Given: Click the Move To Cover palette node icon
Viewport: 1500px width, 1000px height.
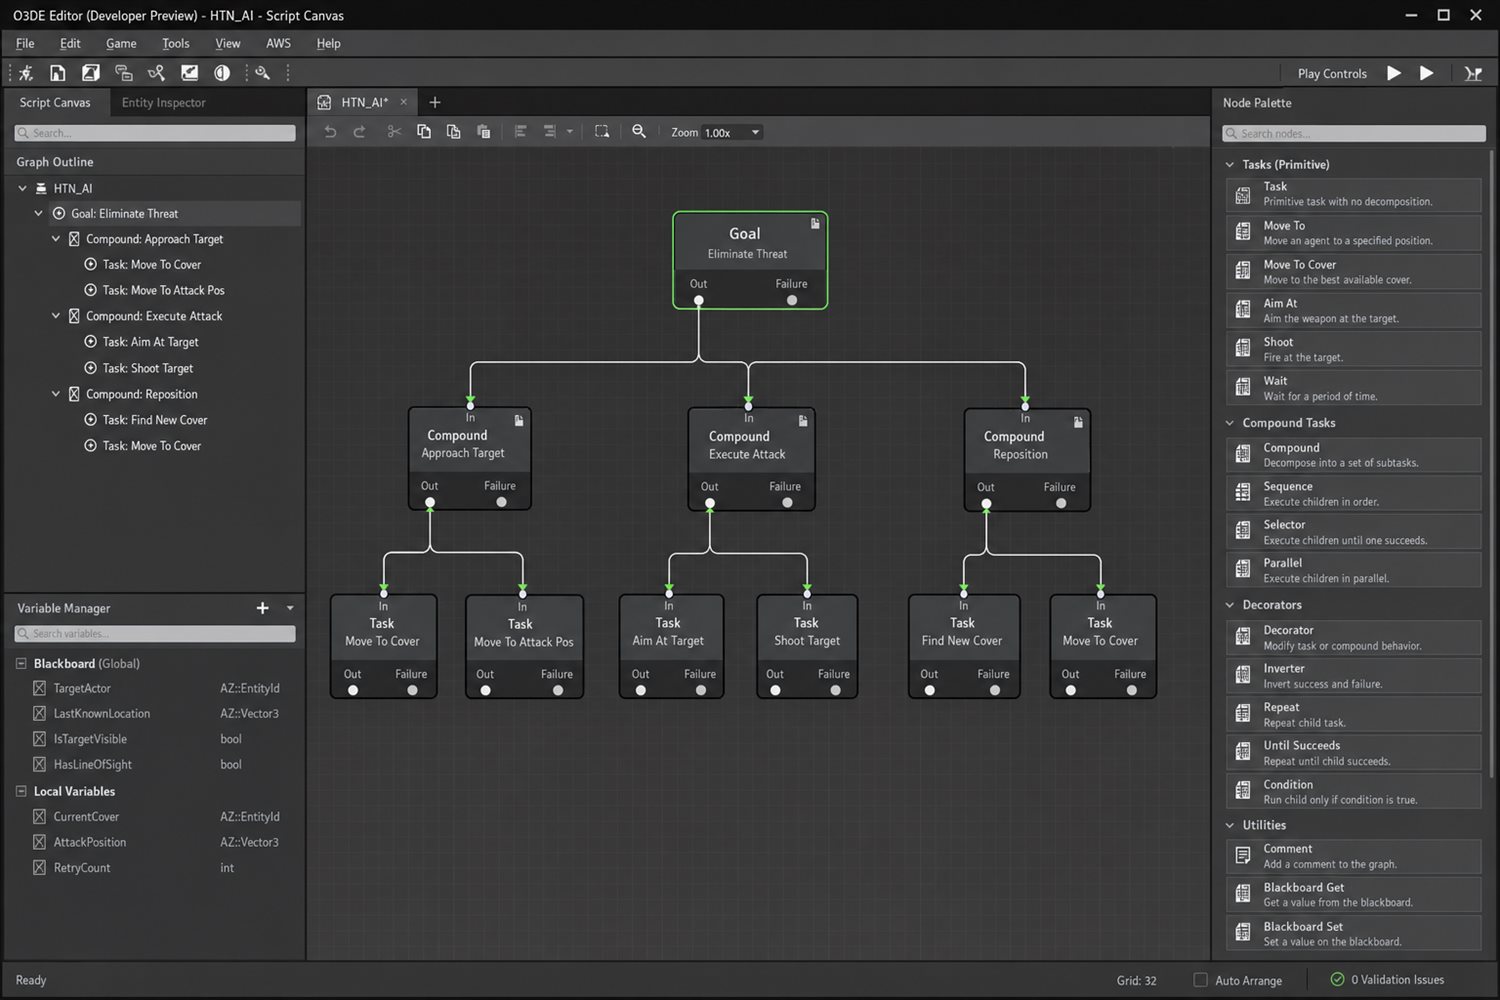Looking at the screenshot, I should 1243,271.
